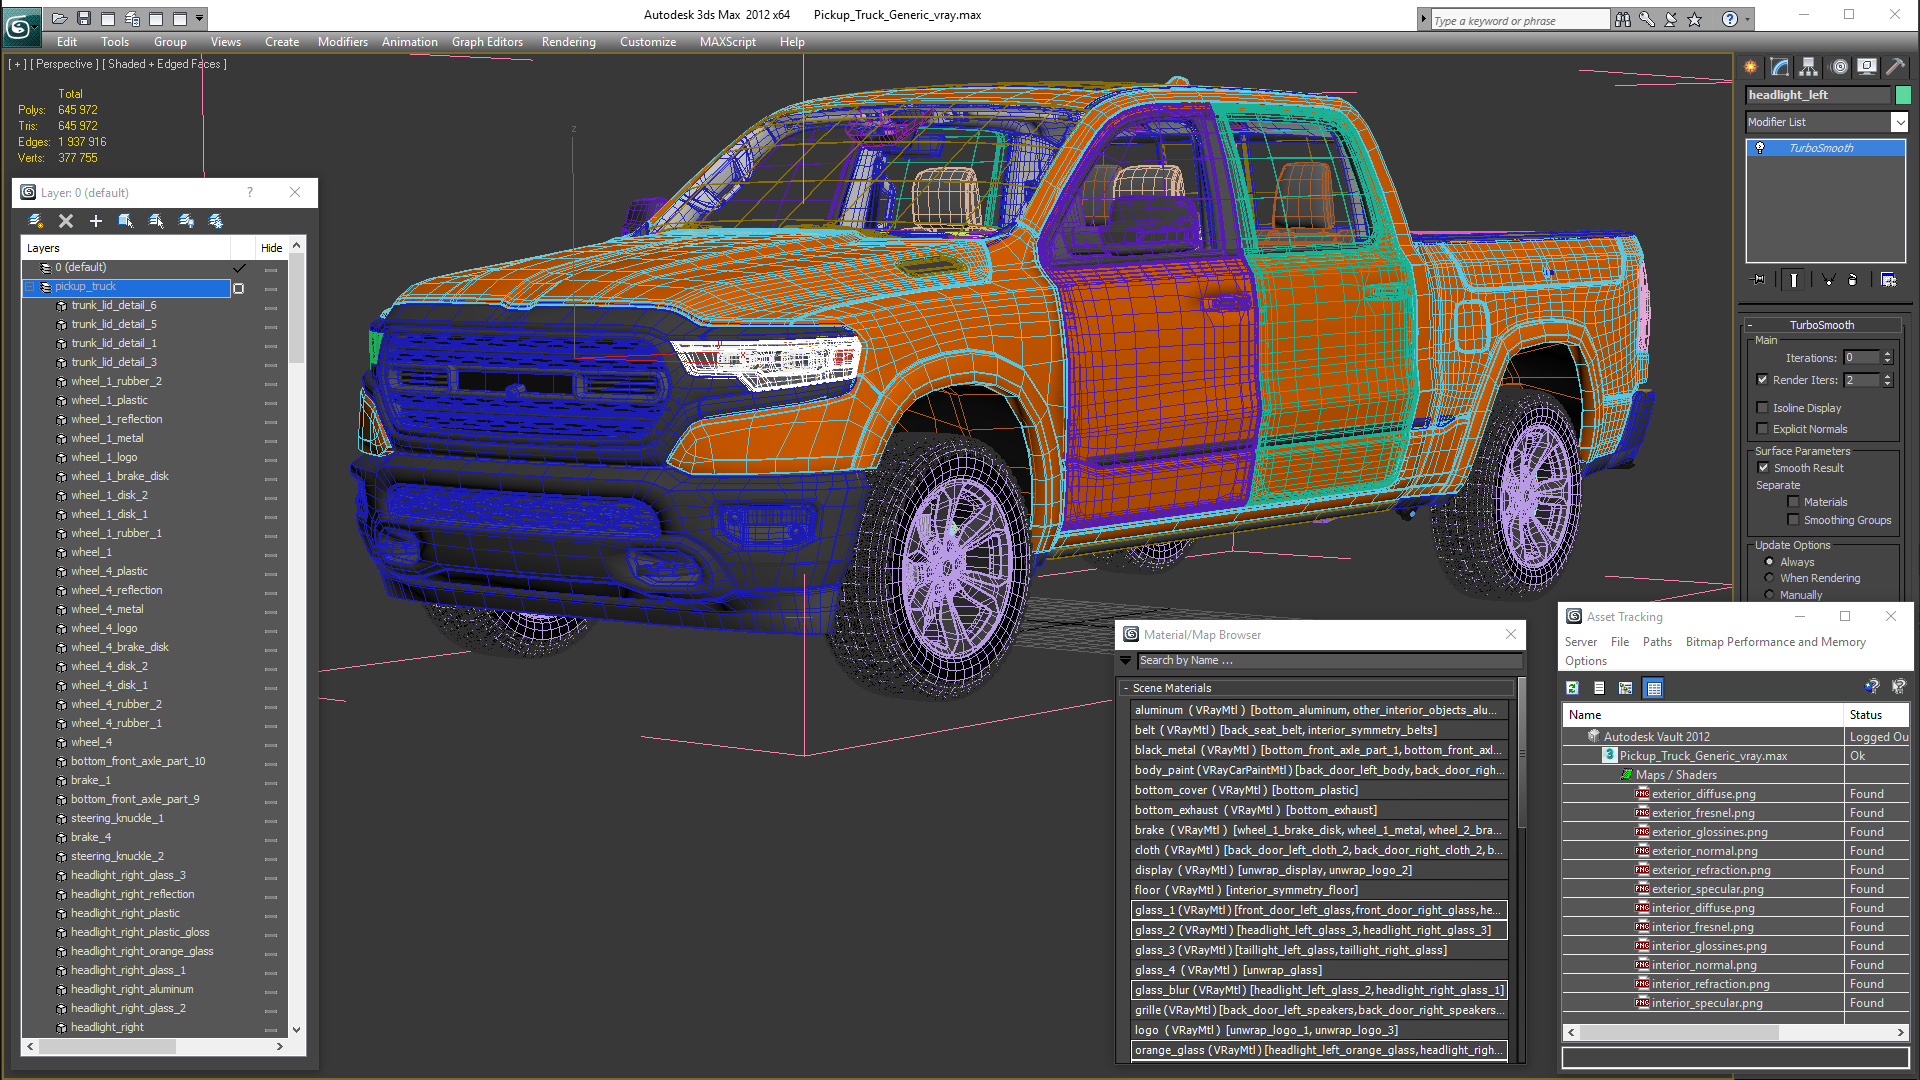Select the When Rendering radio button
The height and width of the screenshot is (1080, 1920).
point(1769,578)
